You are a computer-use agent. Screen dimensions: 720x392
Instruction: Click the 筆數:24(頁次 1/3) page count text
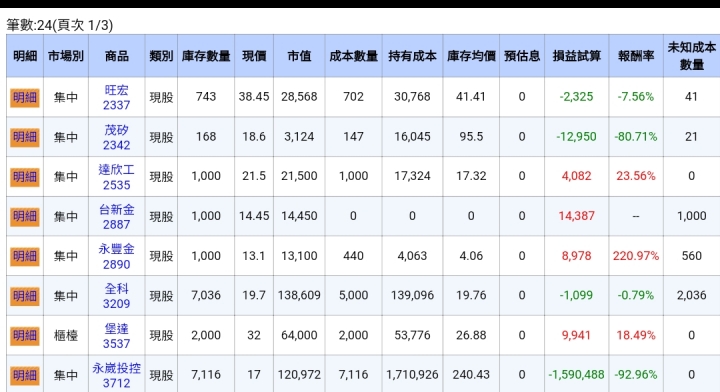(x=60, y=25)
